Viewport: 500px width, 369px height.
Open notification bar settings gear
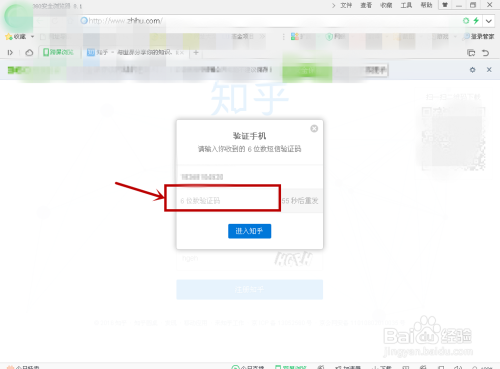tap(472, 70)
